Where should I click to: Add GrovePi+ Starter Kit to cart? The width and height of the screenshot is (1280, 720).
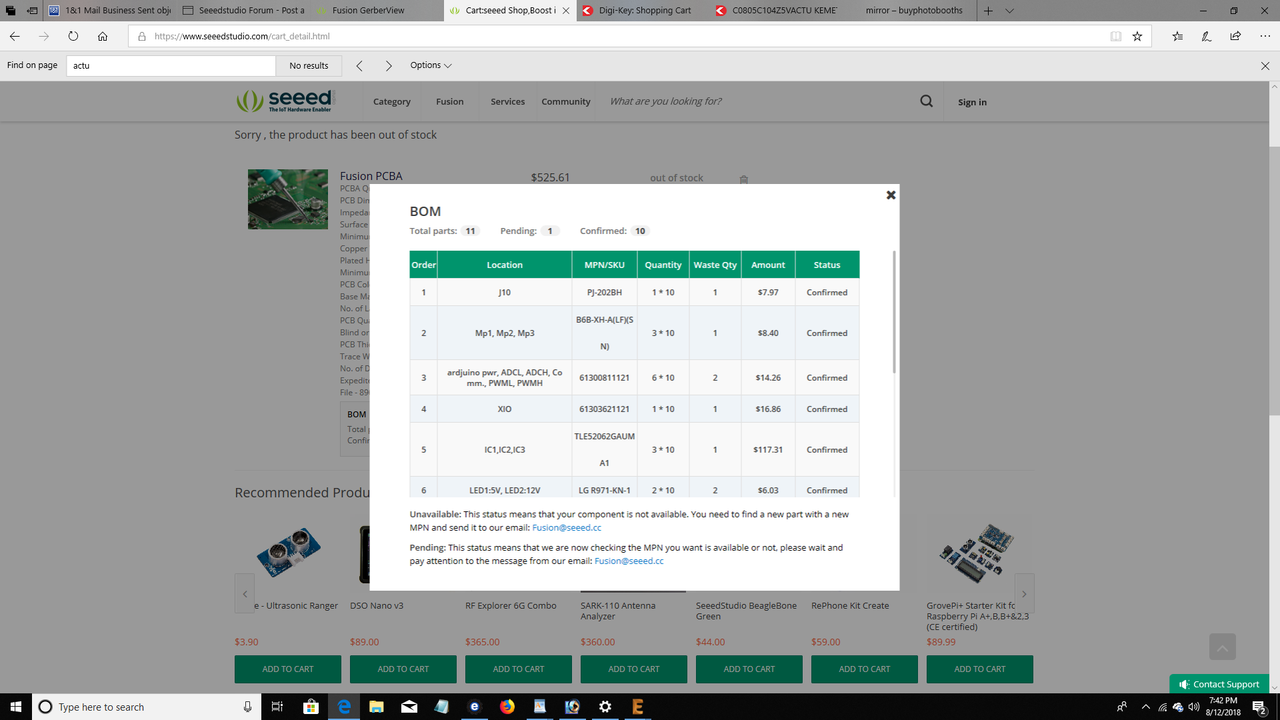coord(980,669)
